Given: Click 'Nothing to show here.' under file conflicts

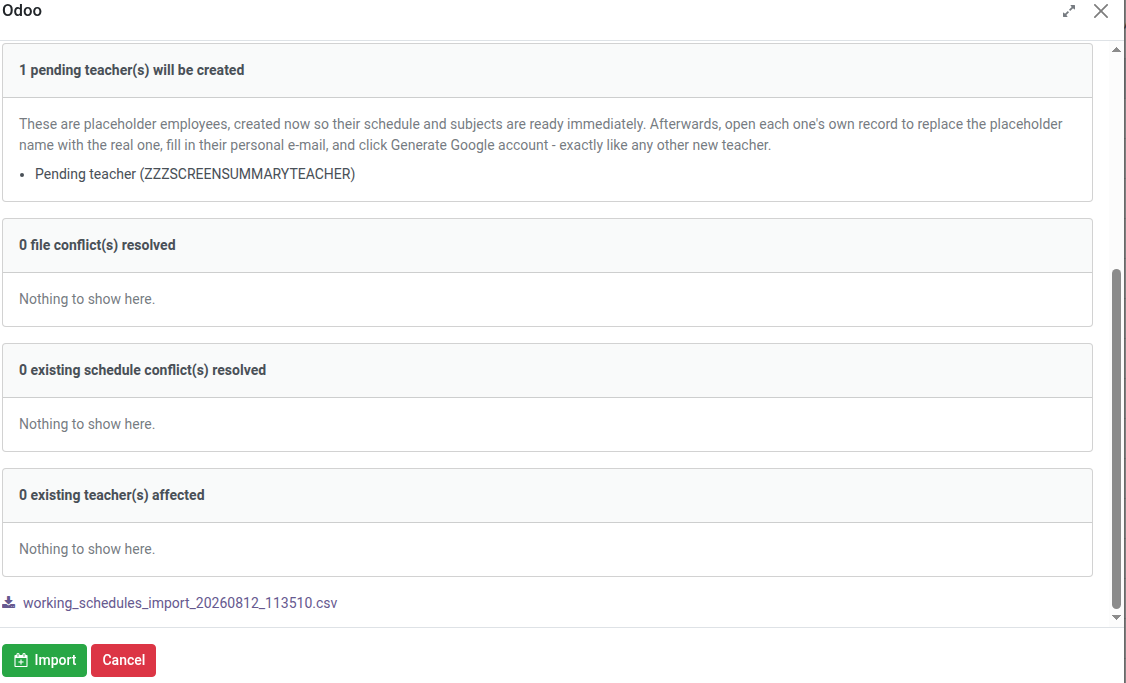Looking at the screenshot, I should click(87, 299).
